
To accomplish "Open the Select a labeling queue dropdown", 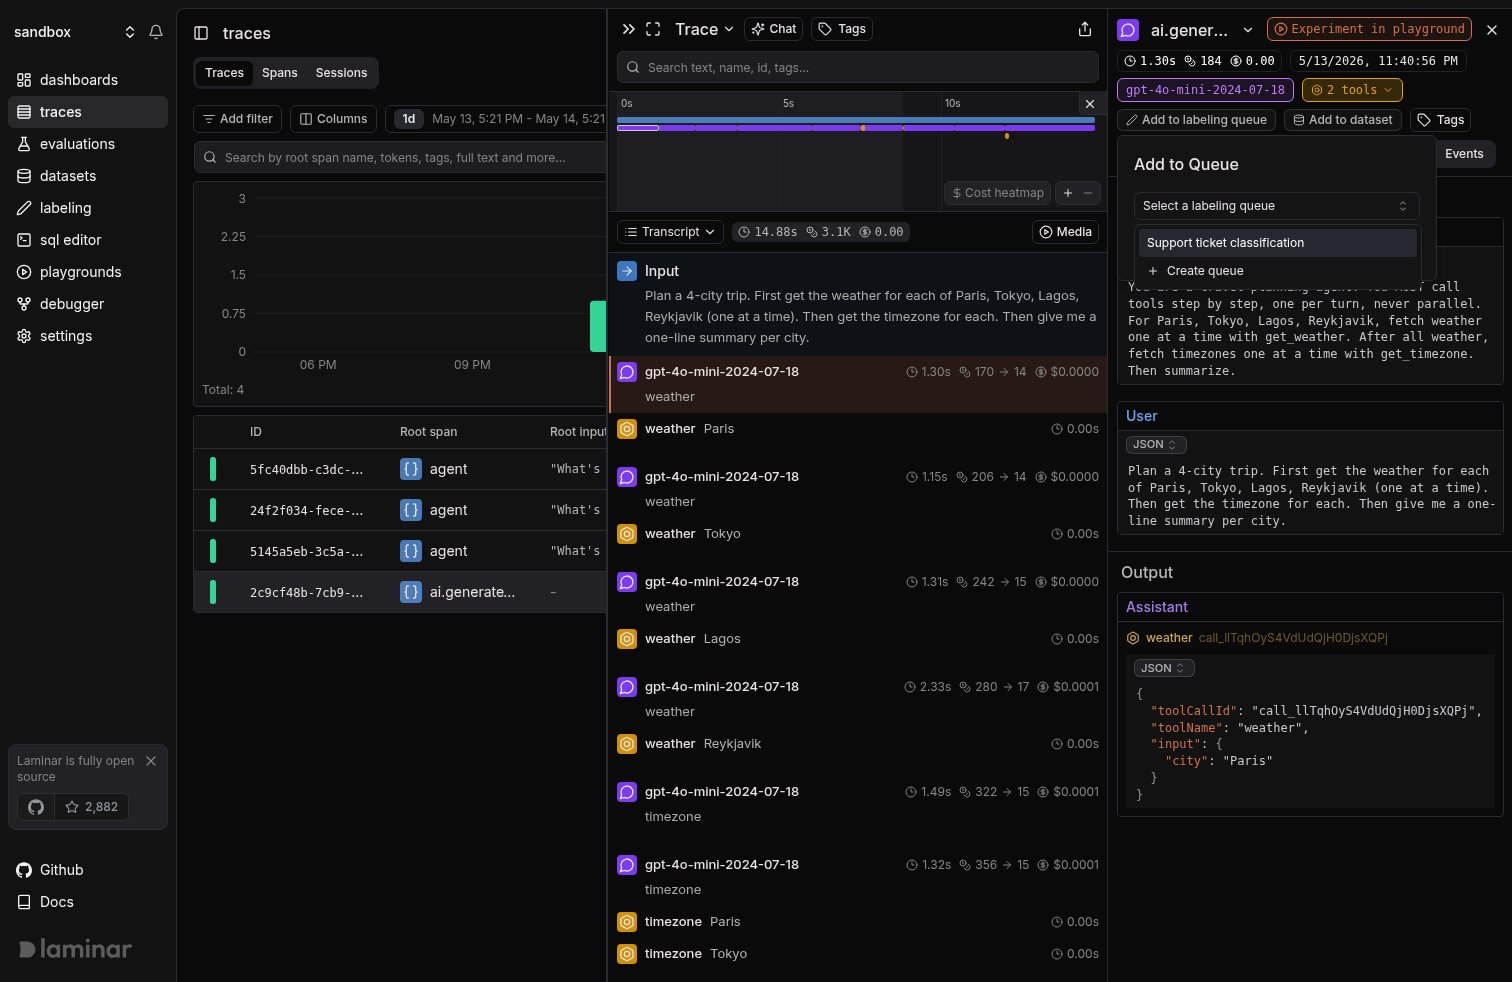I will (1276, 206).
